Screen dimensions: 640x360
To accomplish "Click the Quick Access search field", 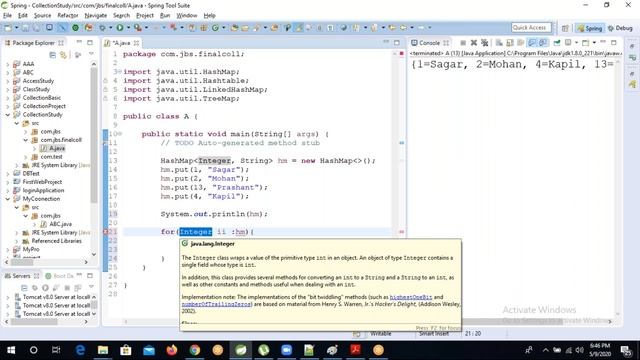I will click(531, 27).
